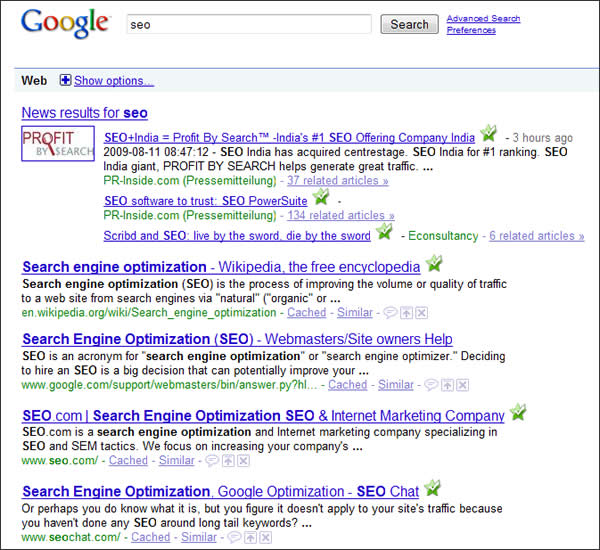The width and height of the screenshot is (600, 550).
Task: Remove the seochat.com result using X icon
Action: coord(263,537)
